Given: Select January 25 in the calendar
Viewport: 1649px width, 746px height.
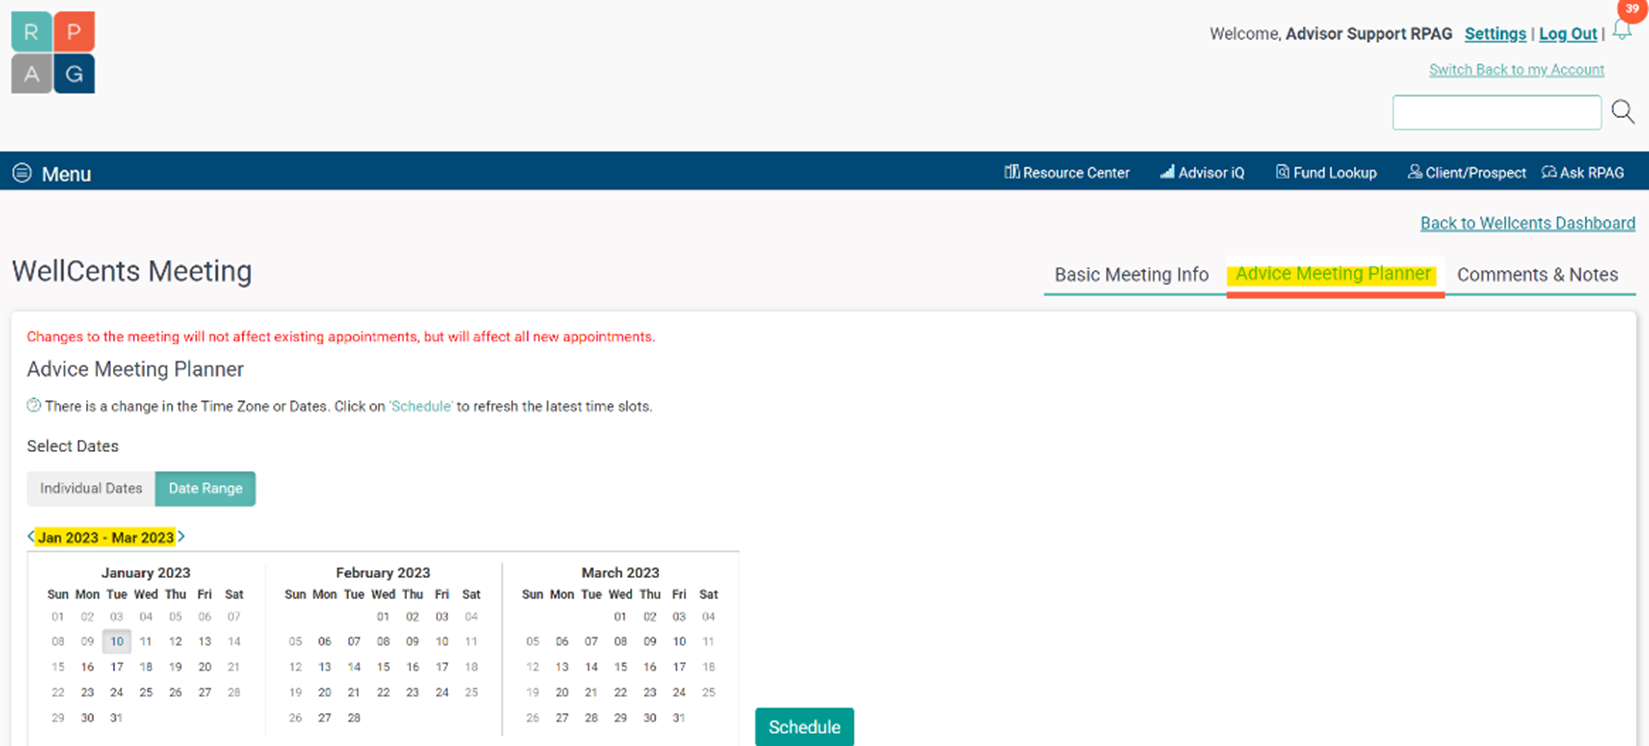Looking at the screenshot, I should point(146,692).
